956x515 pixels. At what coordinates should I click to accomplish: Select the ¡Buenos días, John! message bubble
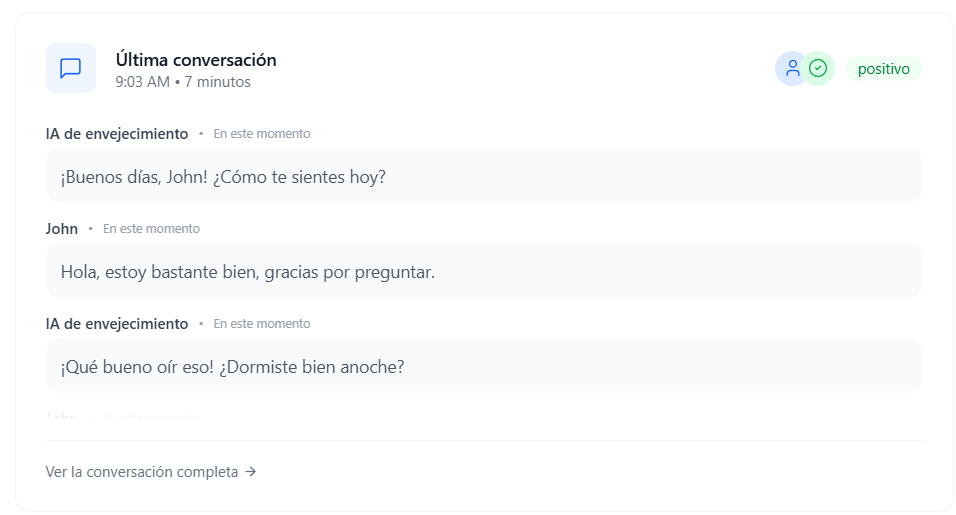tap(484, 177)
